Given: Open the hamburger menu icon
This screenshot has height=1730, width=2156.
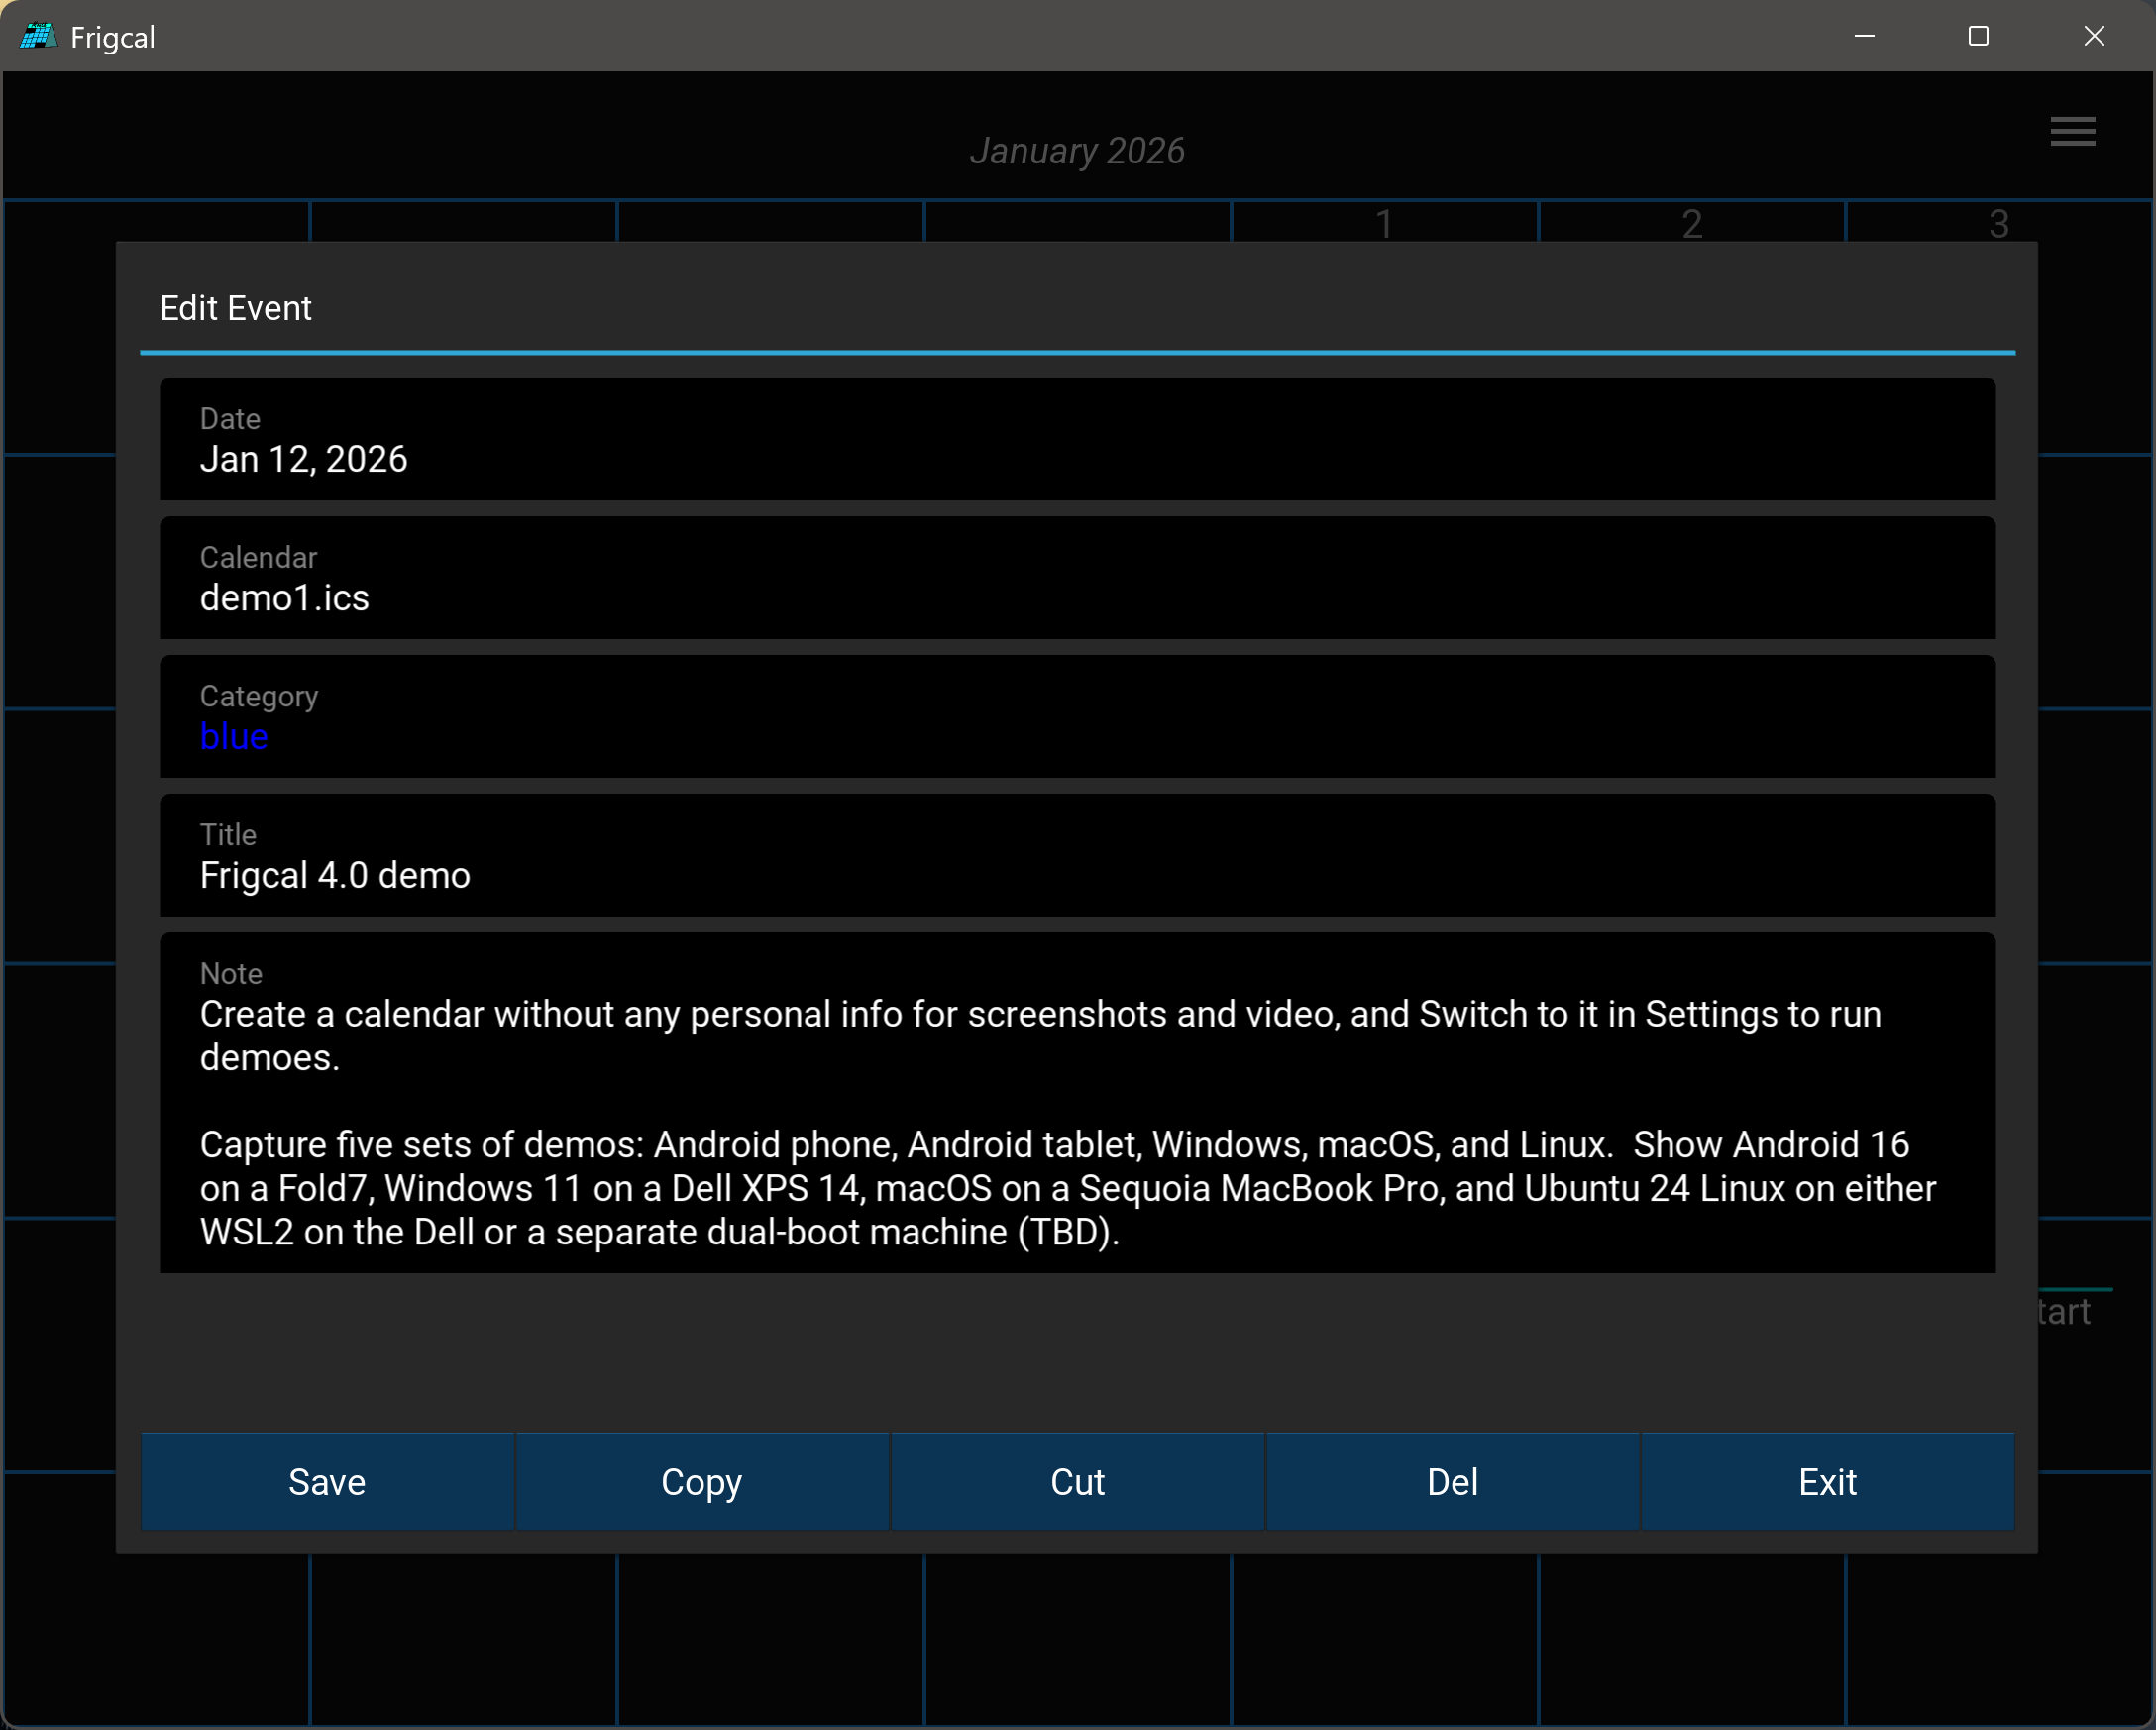Looking at the screenshot, I should click(x=2072, y=132).
